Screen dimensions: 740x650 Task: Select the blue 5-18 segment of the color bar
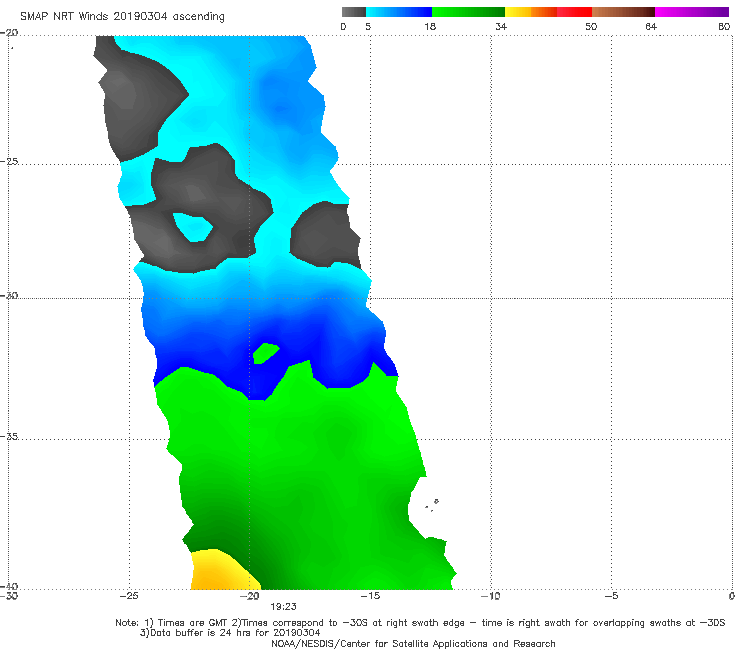(399, 12)
